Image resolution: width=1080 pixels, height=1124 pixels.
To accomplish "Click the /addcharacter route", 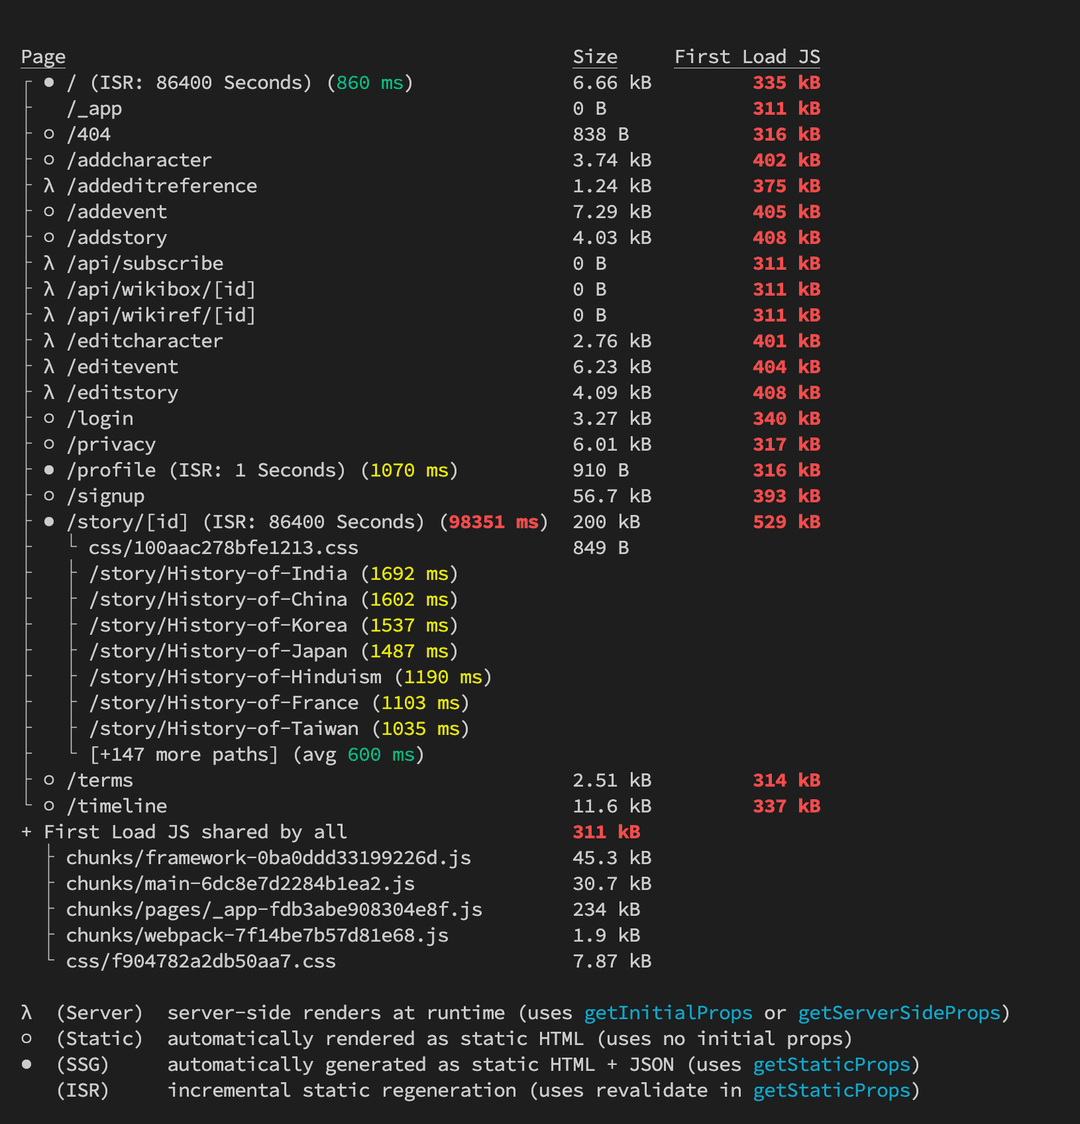I will (x=139, y=160).
